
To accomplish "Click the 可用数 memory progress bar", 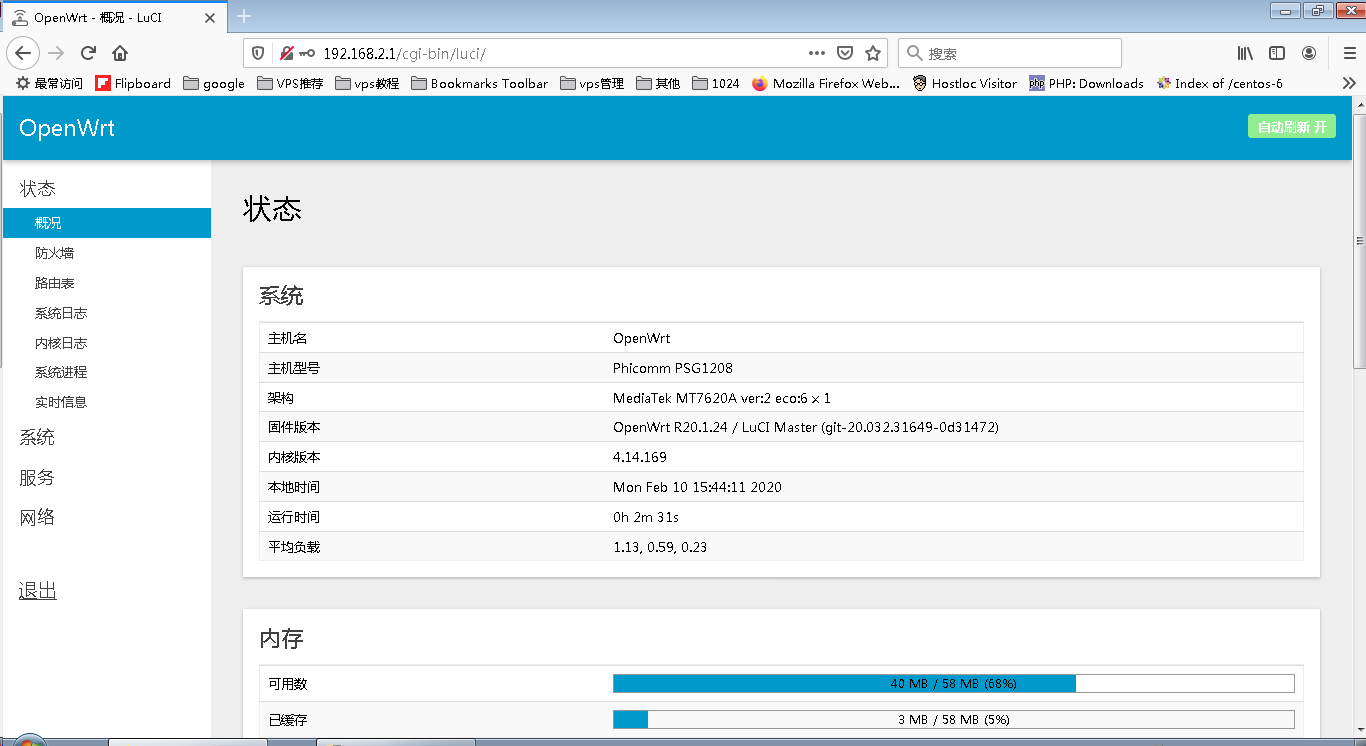I will pos(953,683).
